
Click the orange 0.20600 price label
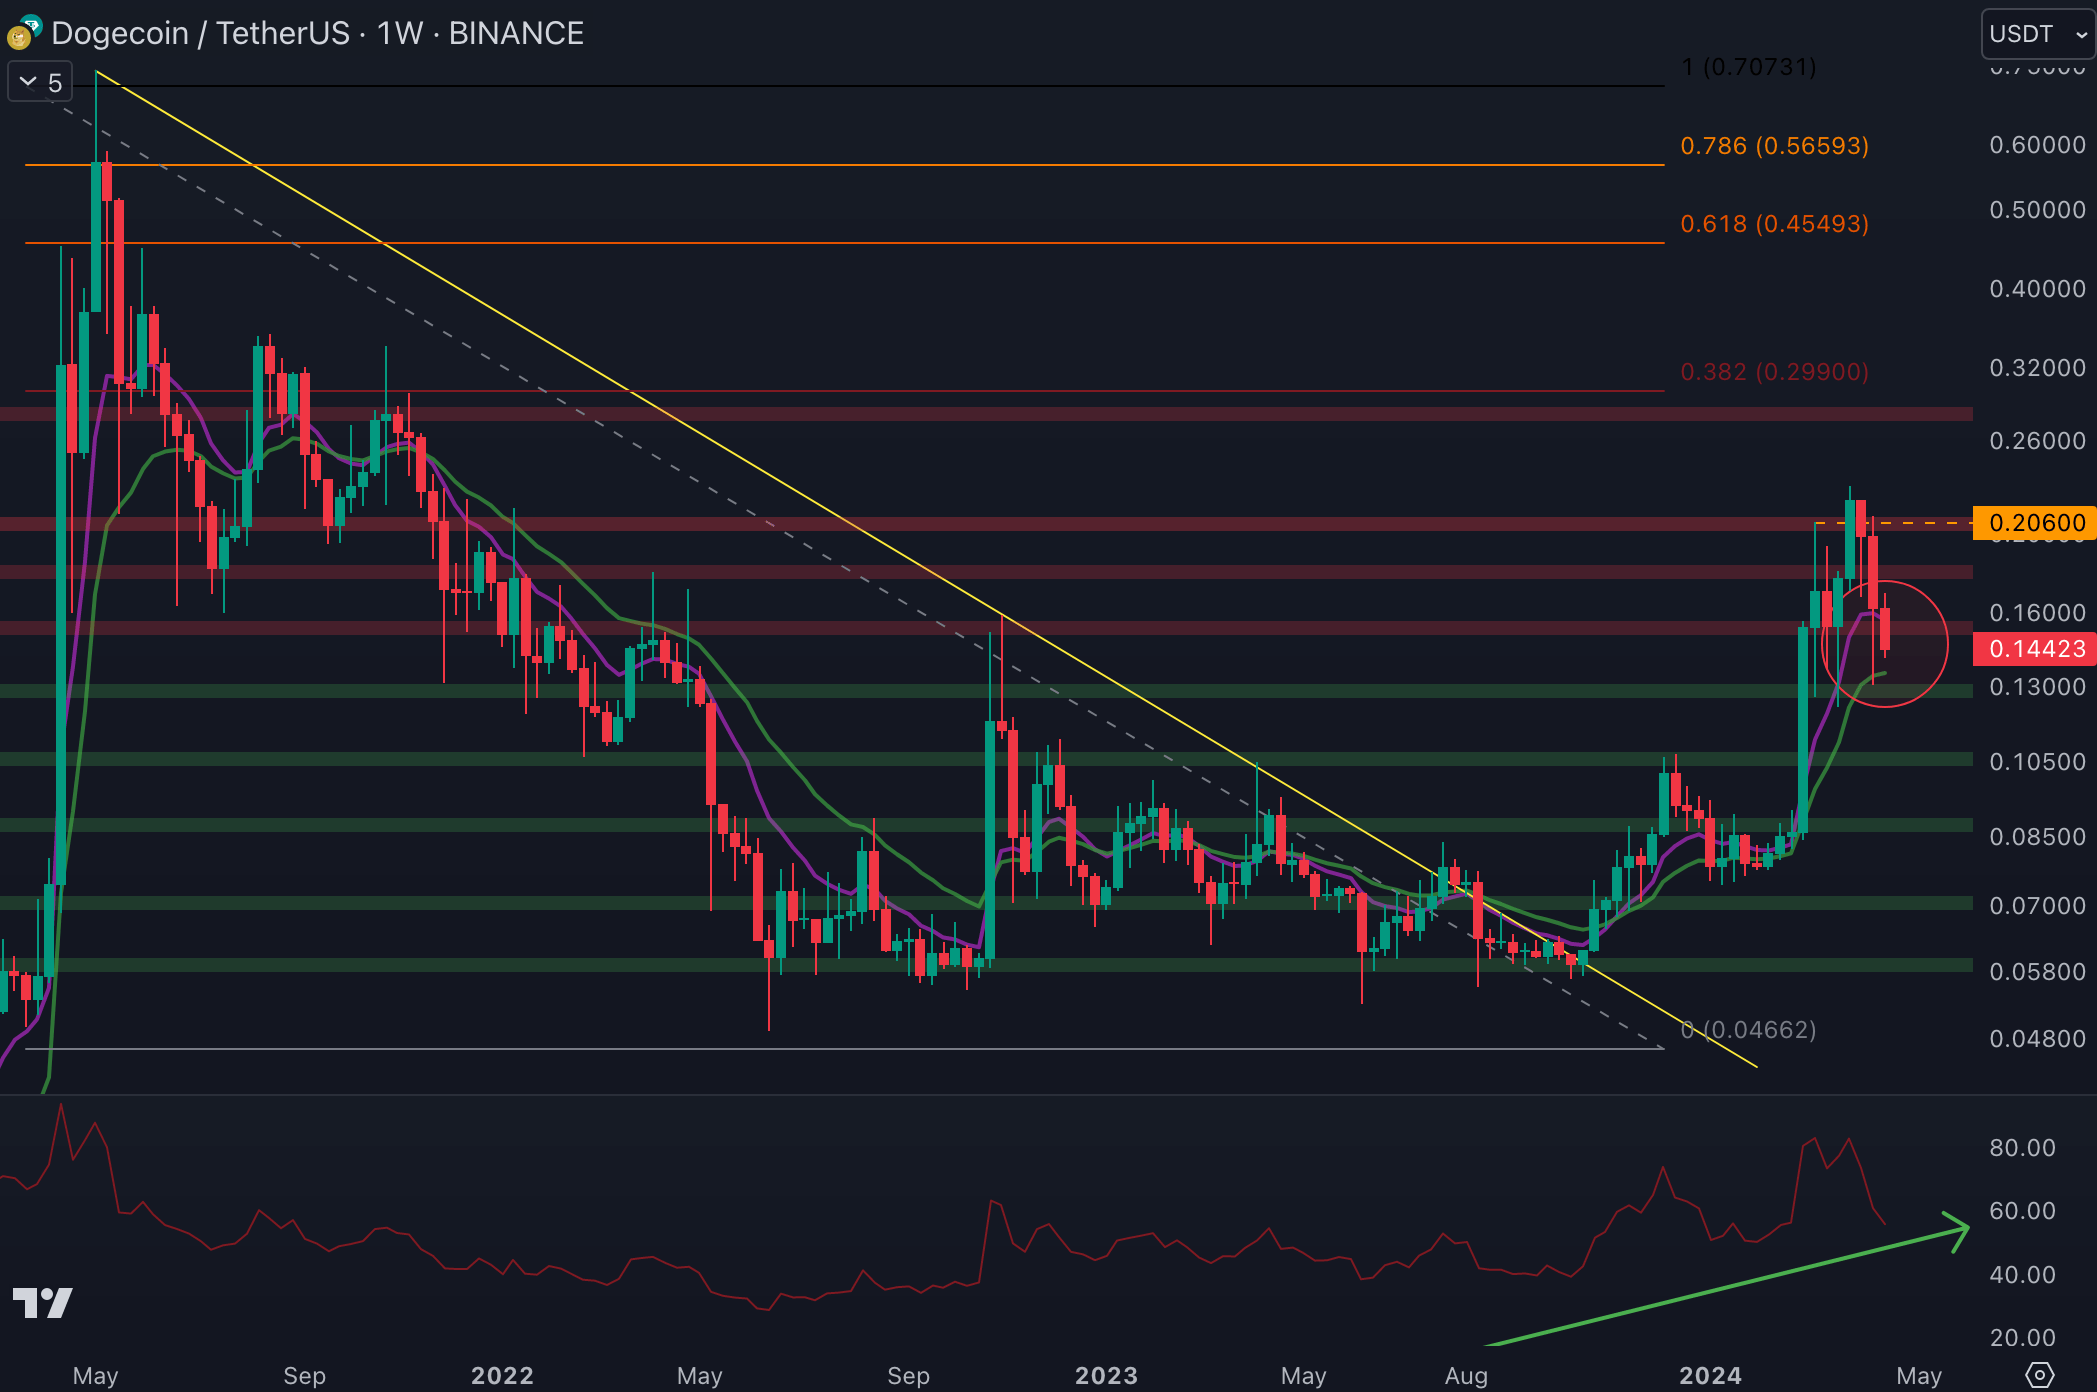coord(2035,523)
